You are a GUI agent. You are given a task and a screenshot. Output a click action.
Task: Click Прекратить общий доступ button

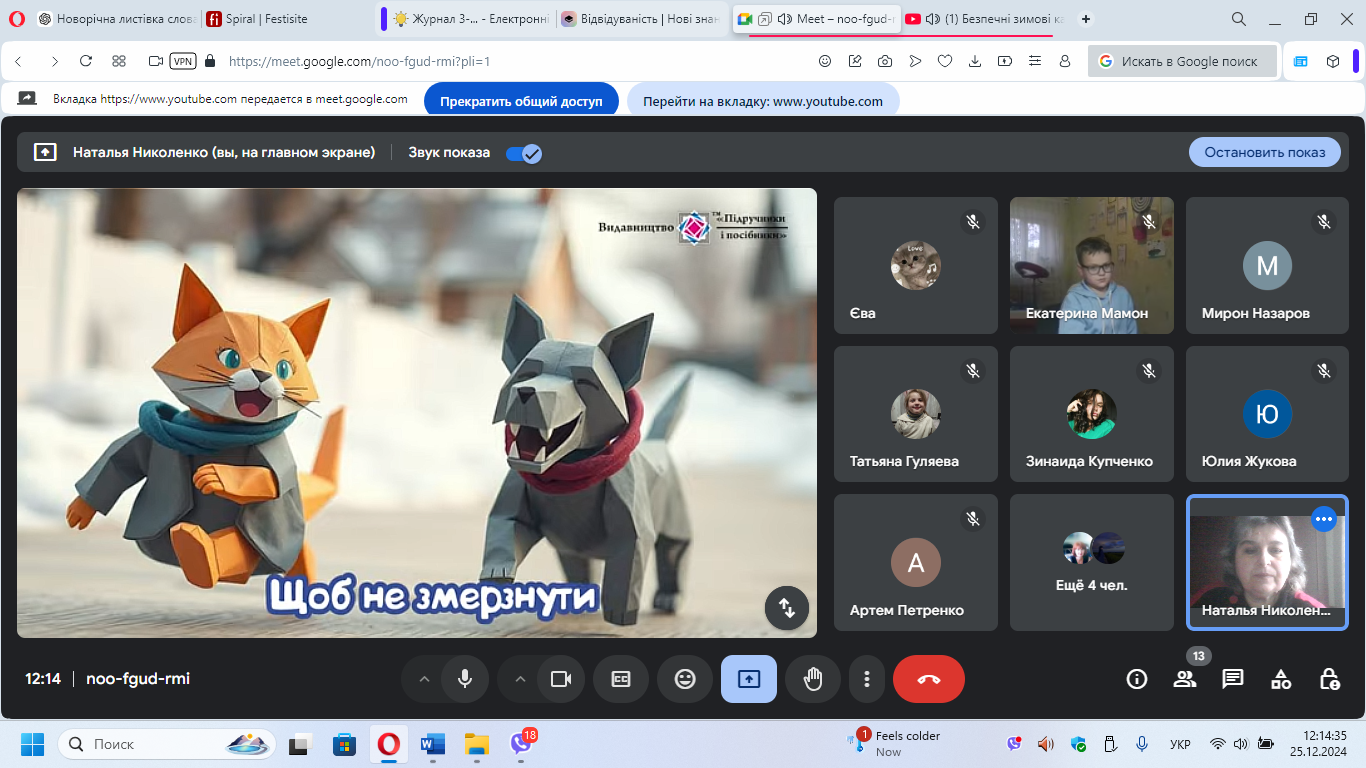point(522,101)
